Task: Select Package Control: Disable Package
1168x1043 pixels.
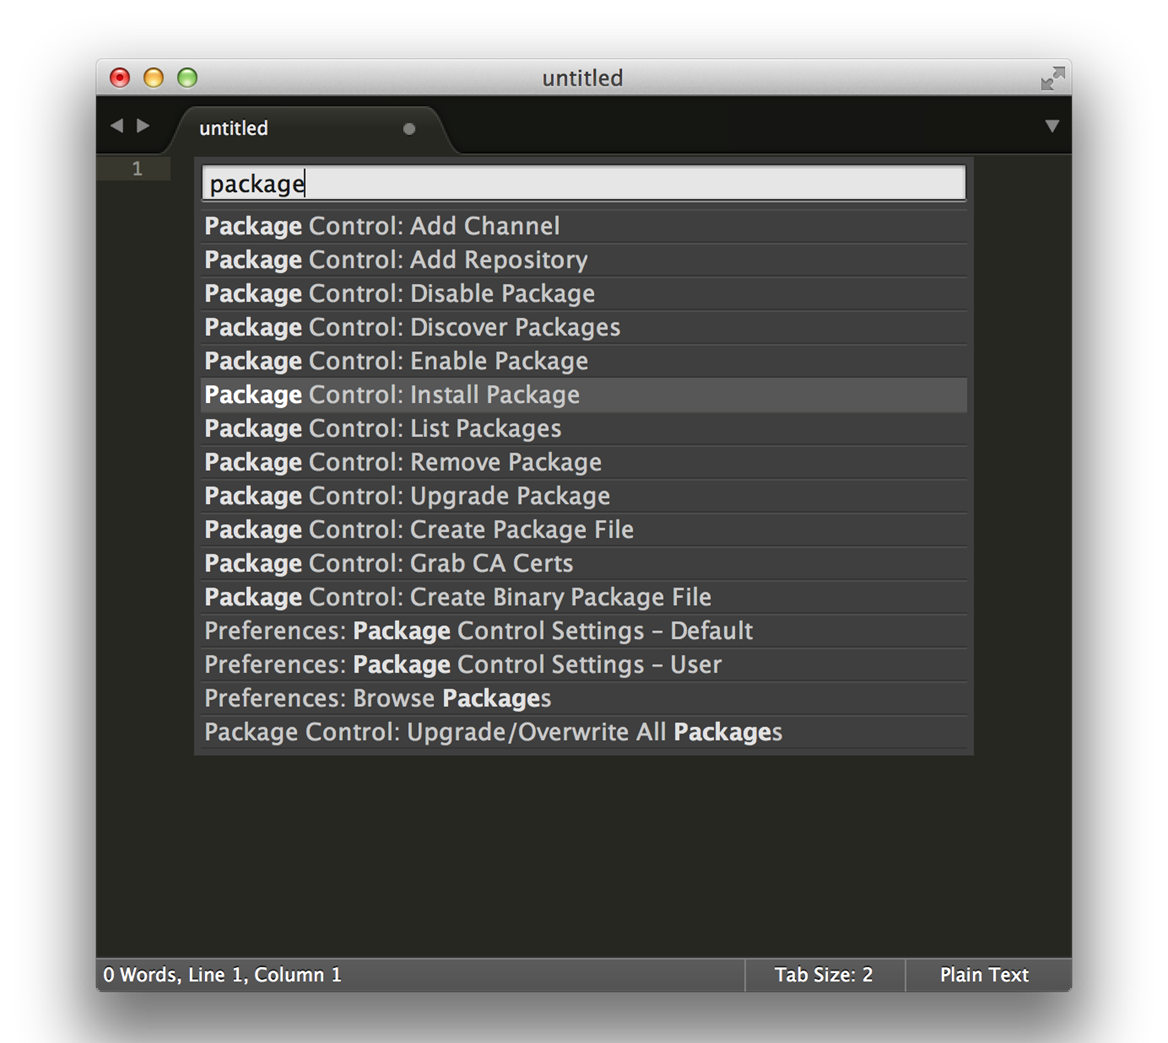Action: 584,294
